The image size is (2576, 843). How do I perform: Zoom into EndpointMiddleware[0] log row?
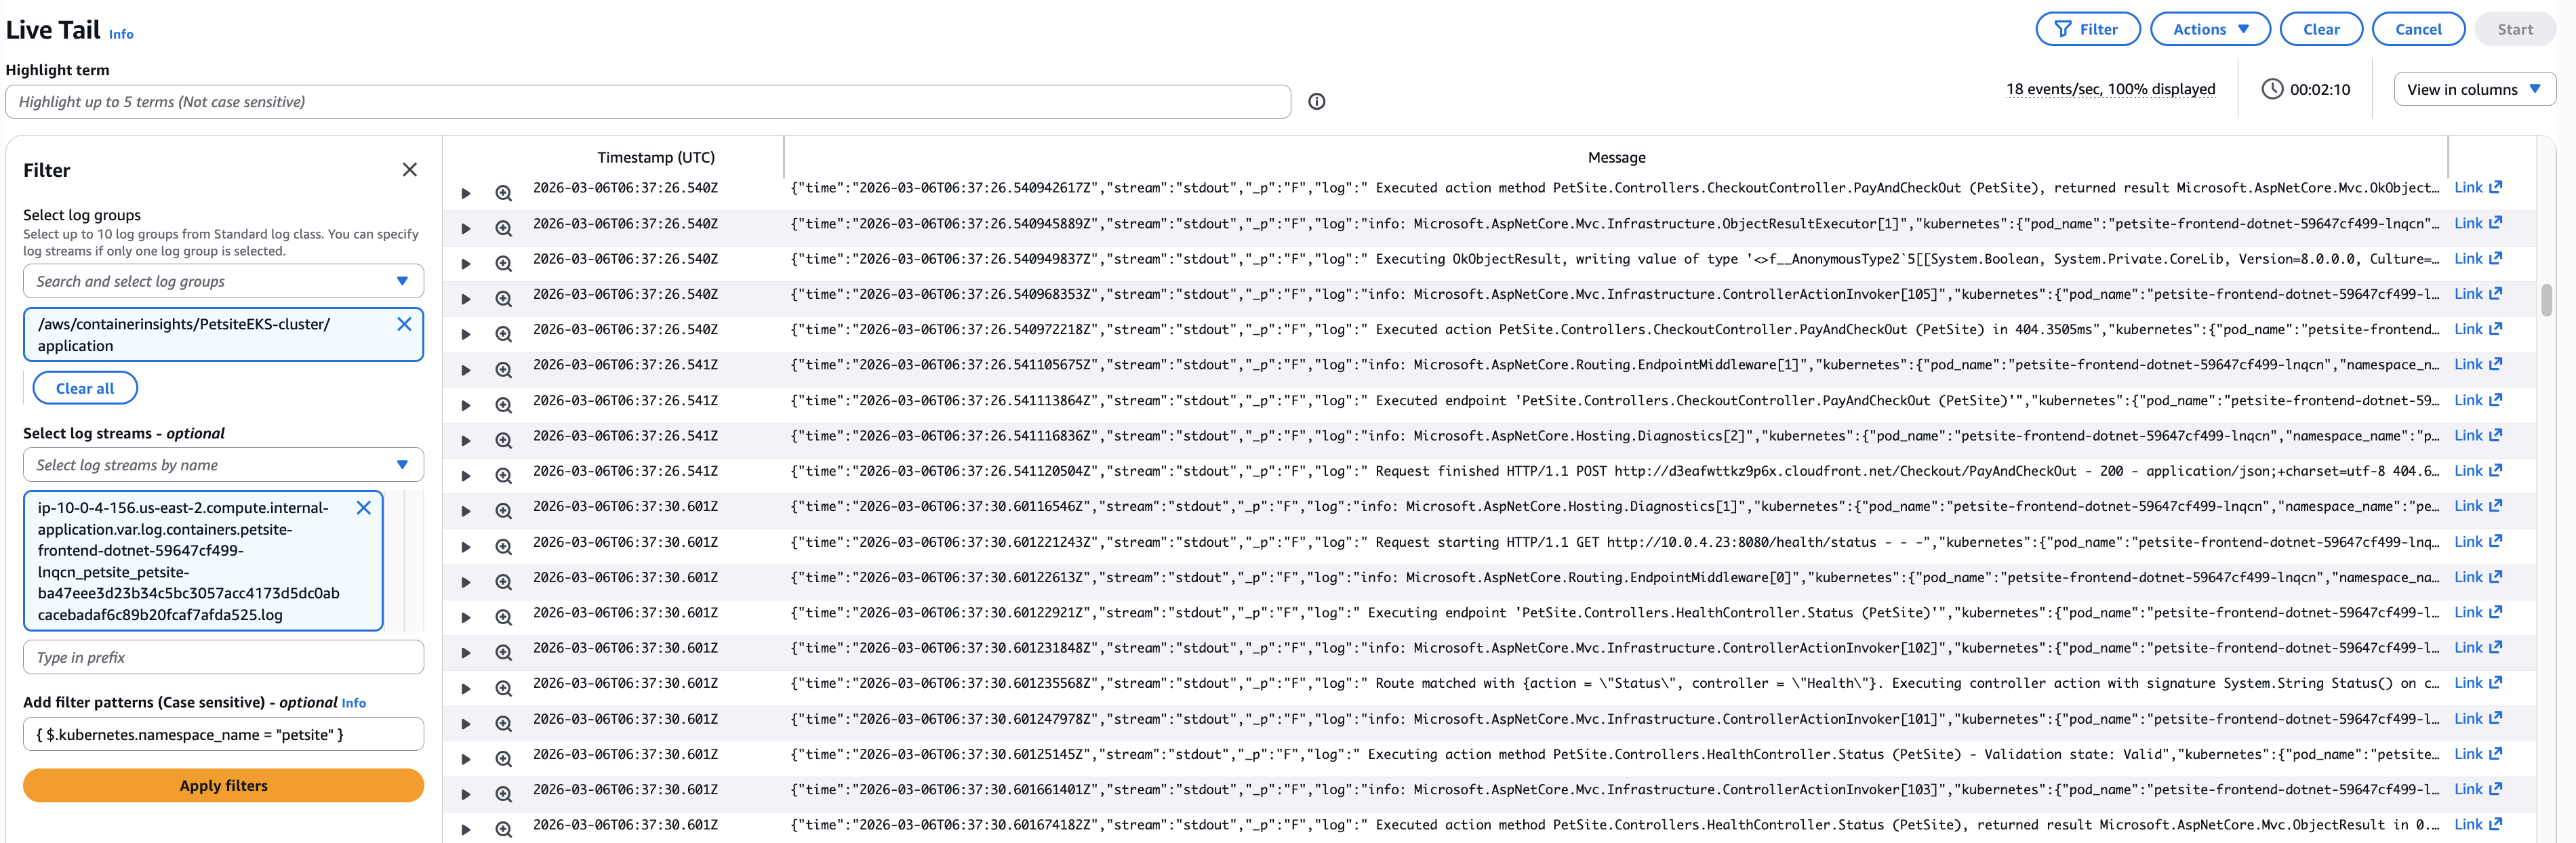[503, 582]
